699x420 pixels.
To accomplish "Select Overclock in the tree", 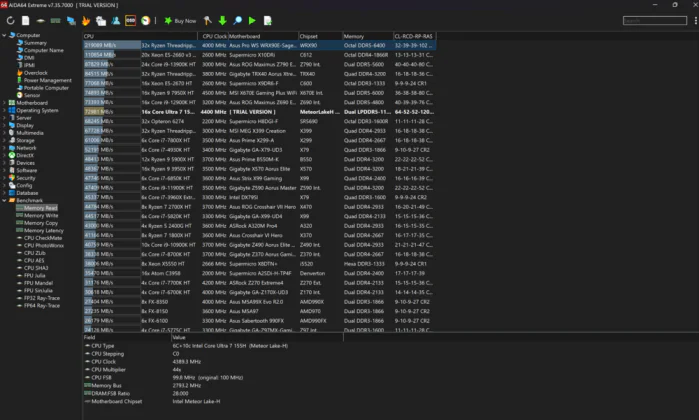I will [36, 73].
